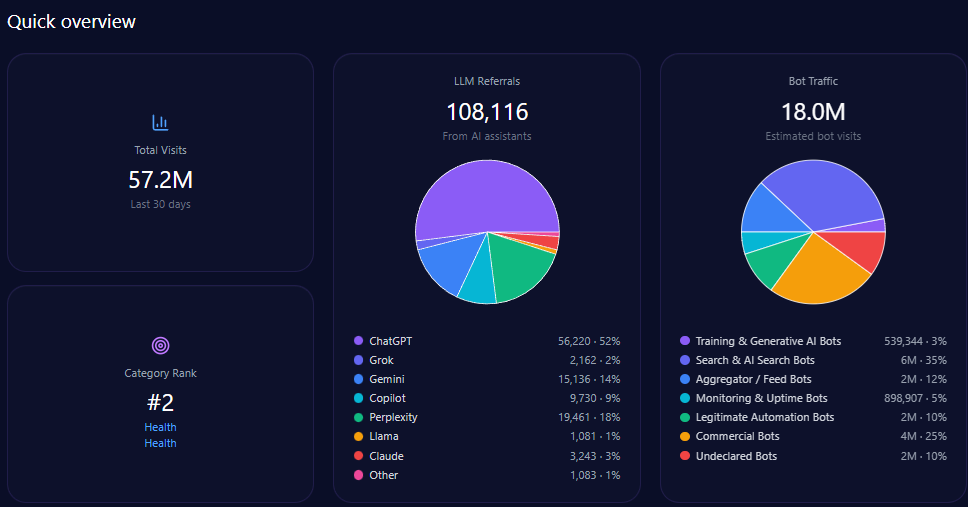Click the Training & Generative AI Bots legend entry

[768, 341]
